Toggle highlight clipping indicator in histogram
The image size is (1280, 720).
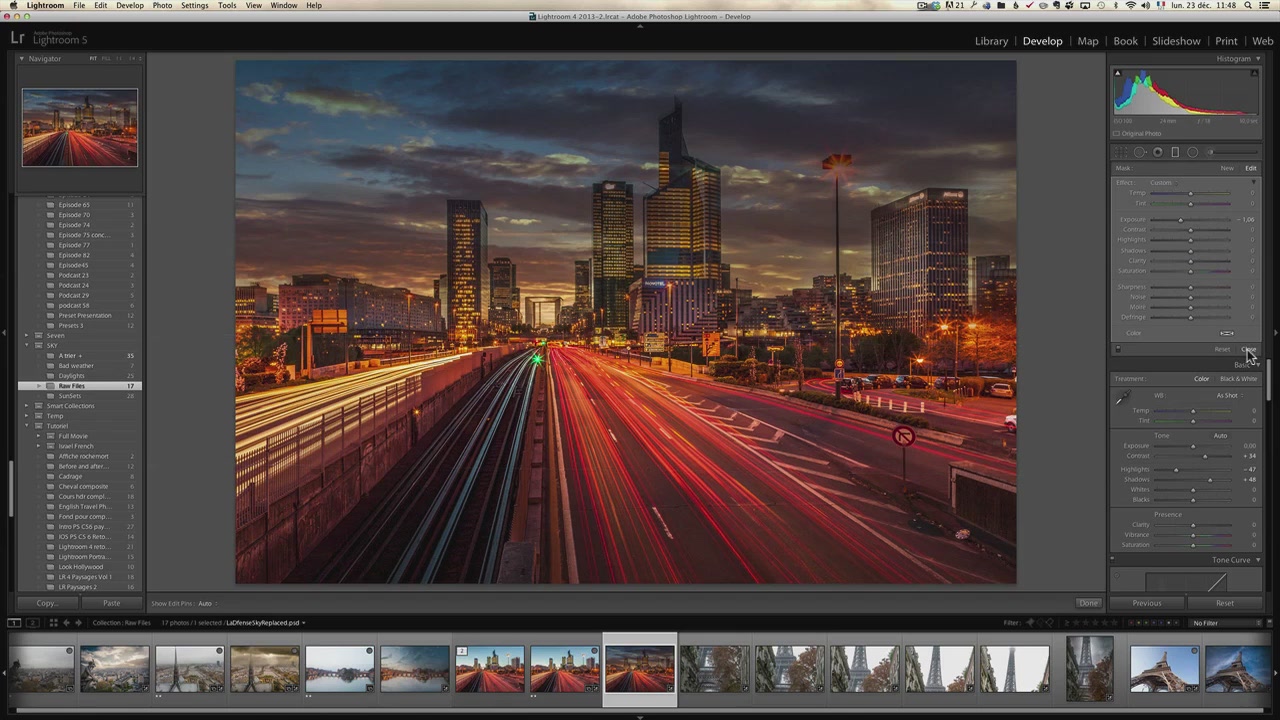coord(1254,73)
